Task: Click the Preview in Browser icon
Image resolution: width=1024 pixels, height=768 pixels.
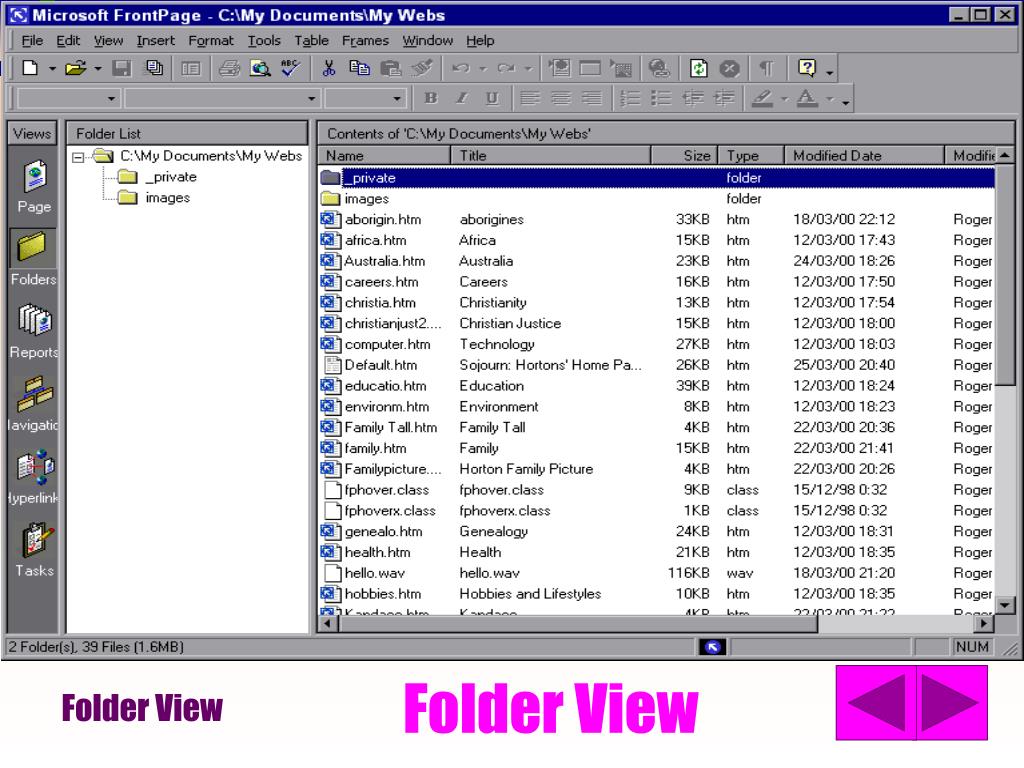Action: click(x=260, y=68)
